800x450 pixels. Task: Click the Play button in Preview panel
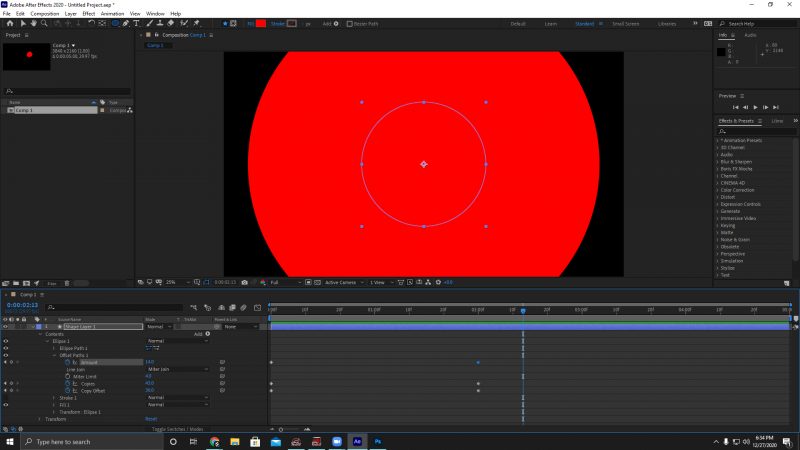756,107
